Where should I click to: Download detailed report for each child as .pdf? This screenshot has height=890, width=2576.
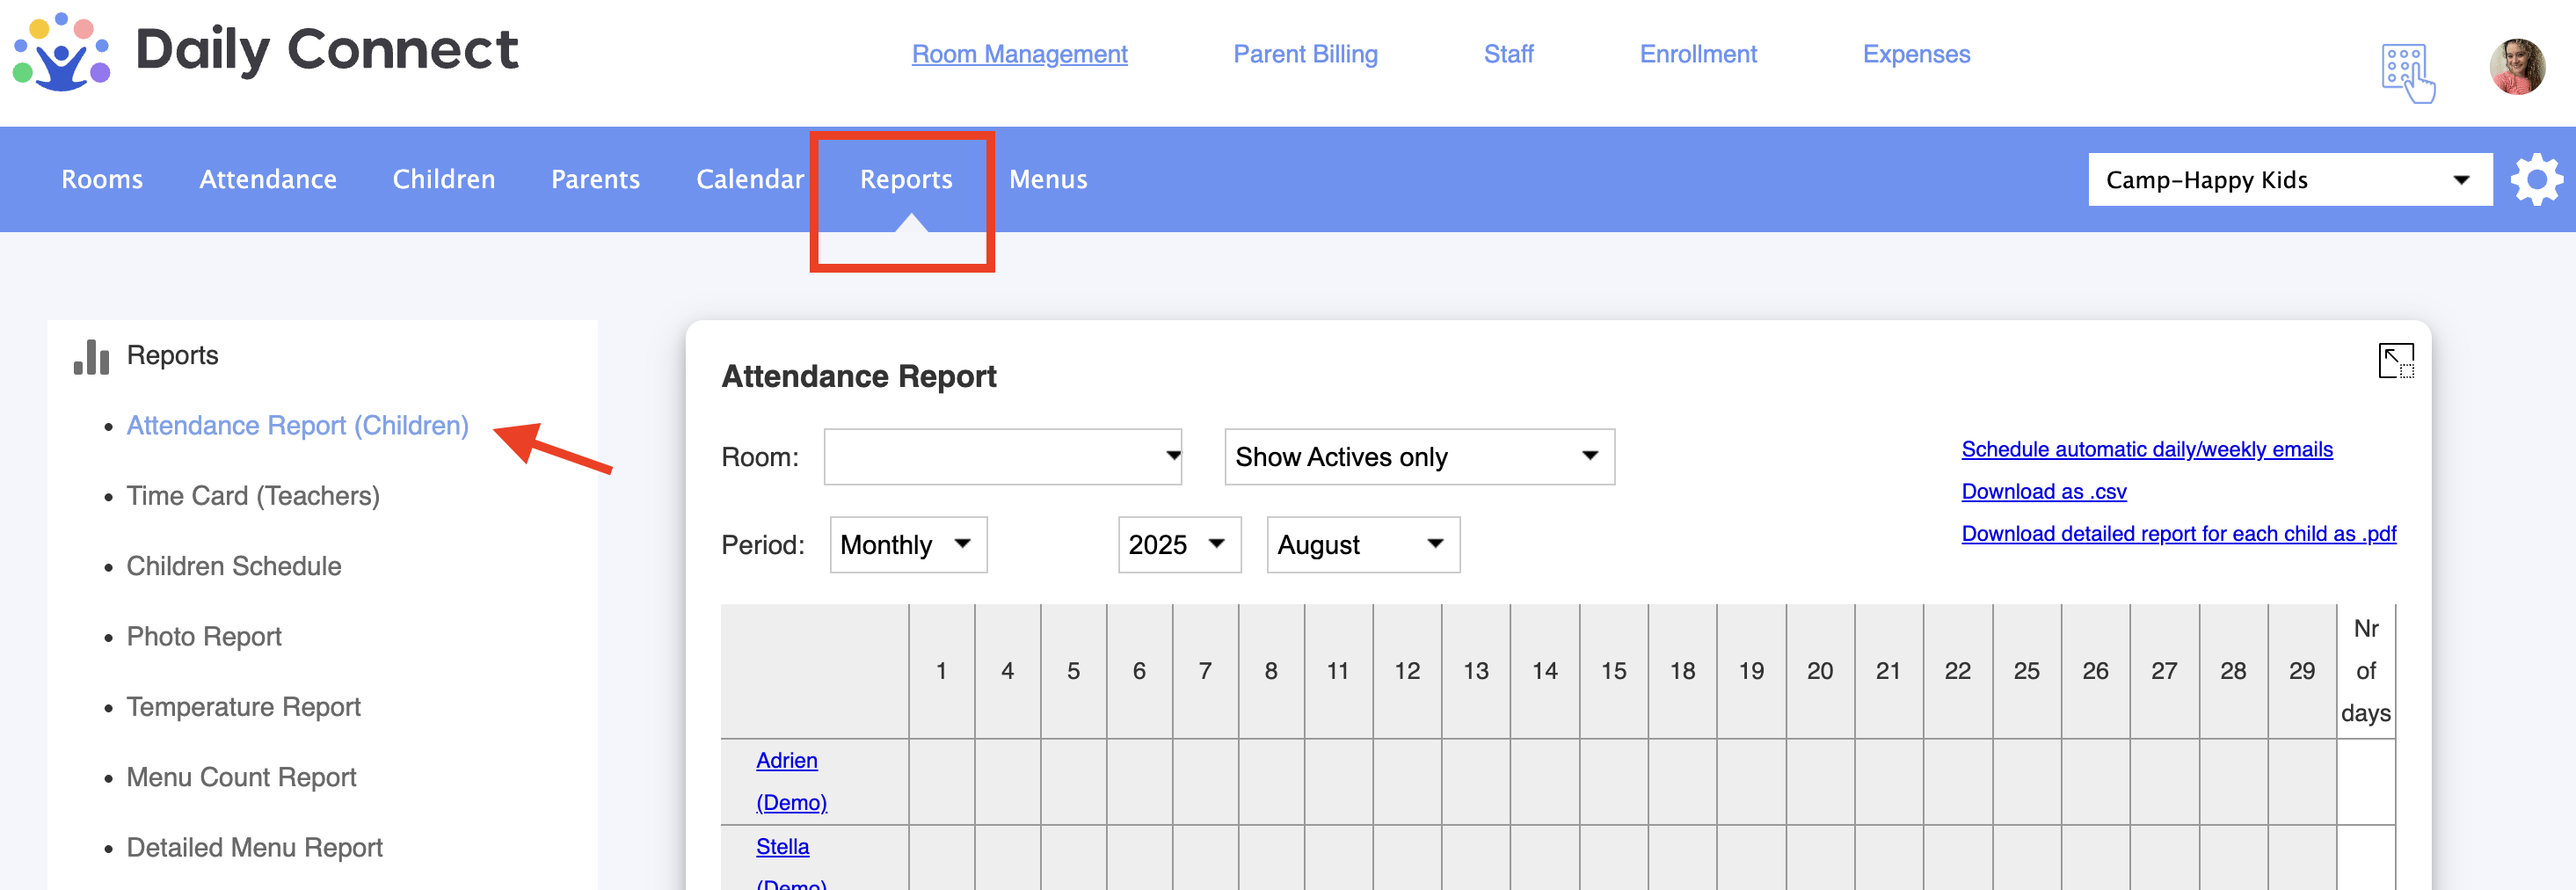[2178, 534]
